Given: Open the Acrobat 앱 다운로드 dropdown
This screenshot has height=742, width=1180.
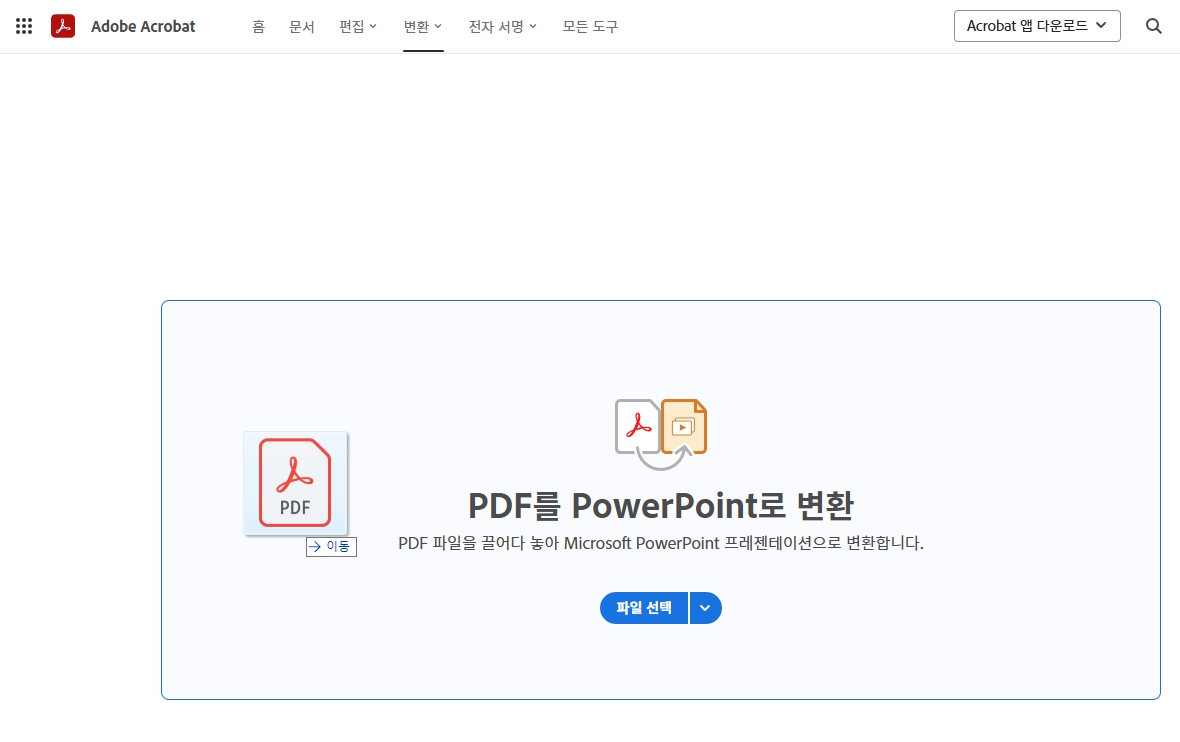Looking at the screenshot, I should coord(1037,26).
